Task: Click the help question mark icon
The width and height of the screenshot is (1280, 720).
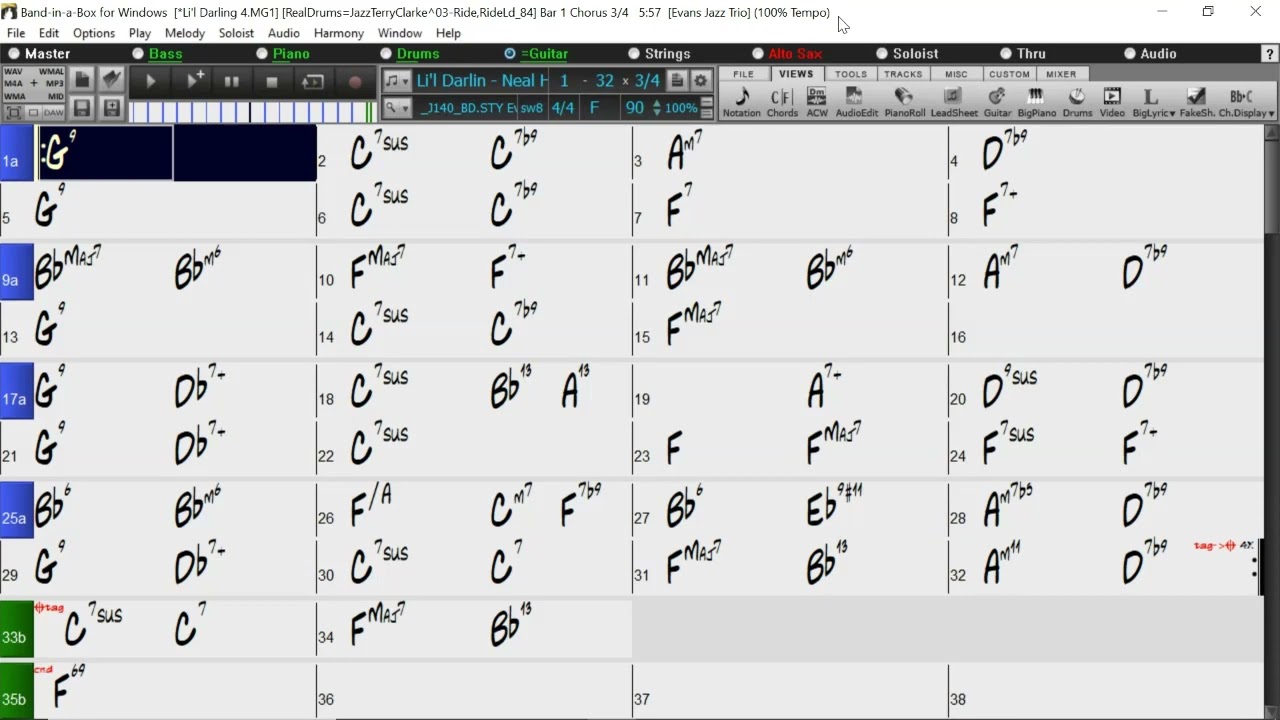Action: point(1269,54)
